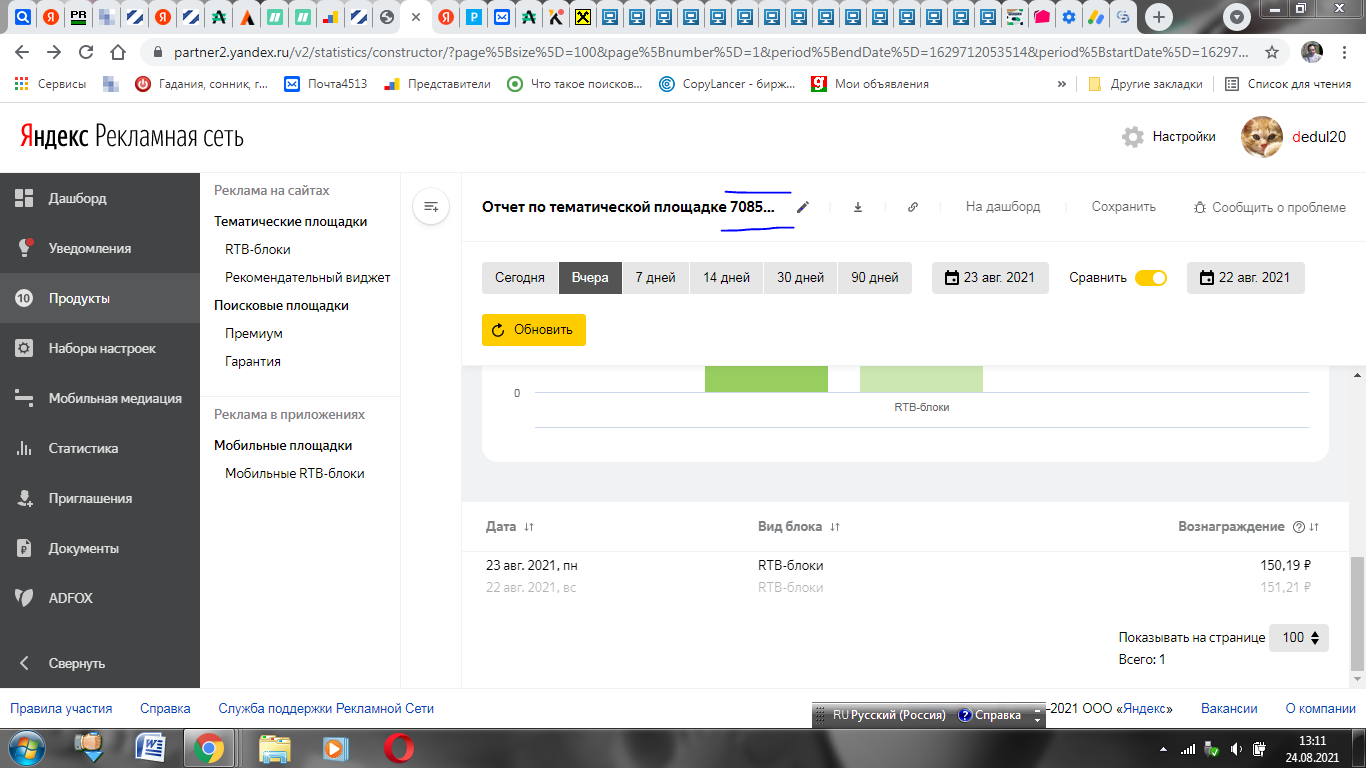The image size is (1366, 768).
Task: Open the Другие закладки bookmarks folder
Action: [1146, 84]
